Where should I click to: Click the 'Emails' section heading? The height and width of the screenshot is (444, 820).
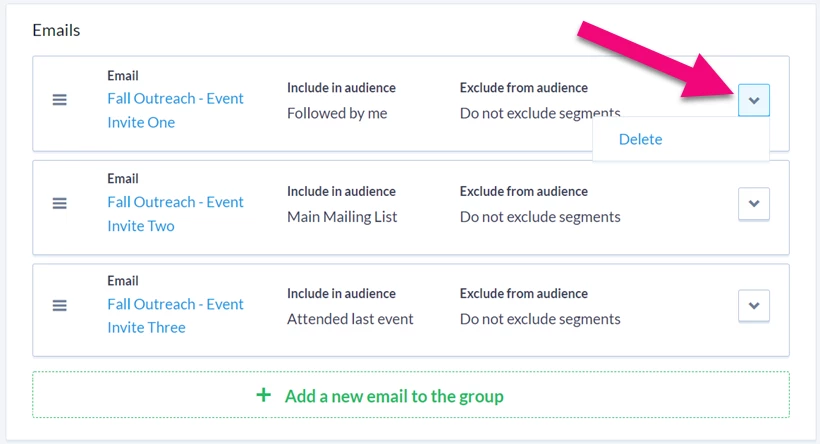[56, 30]
